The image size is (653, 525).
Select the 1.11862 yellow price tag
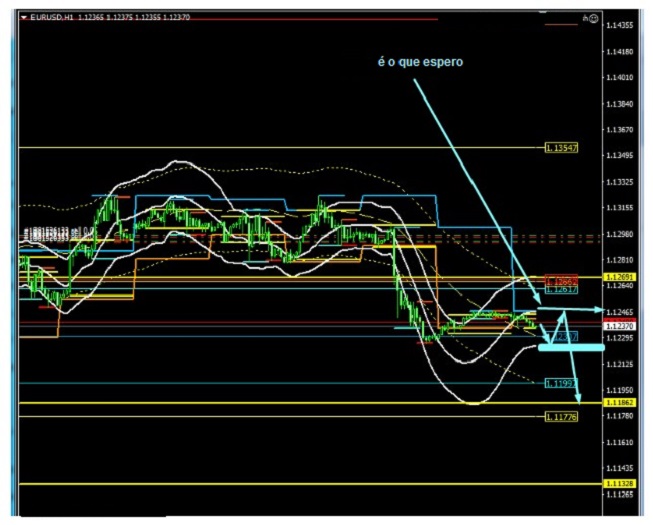pyautogui.click(x=619, y=402)
